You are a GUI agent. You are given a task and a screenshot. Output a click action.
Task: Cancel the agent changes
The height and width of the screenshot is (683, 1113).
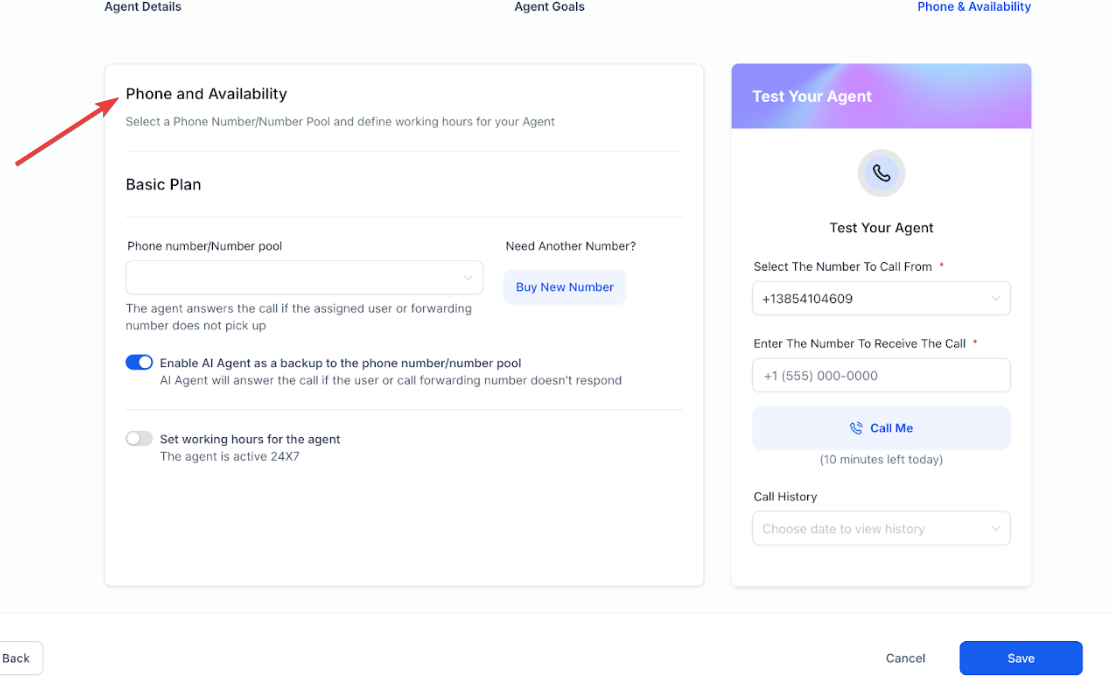[x=905, y=658]
